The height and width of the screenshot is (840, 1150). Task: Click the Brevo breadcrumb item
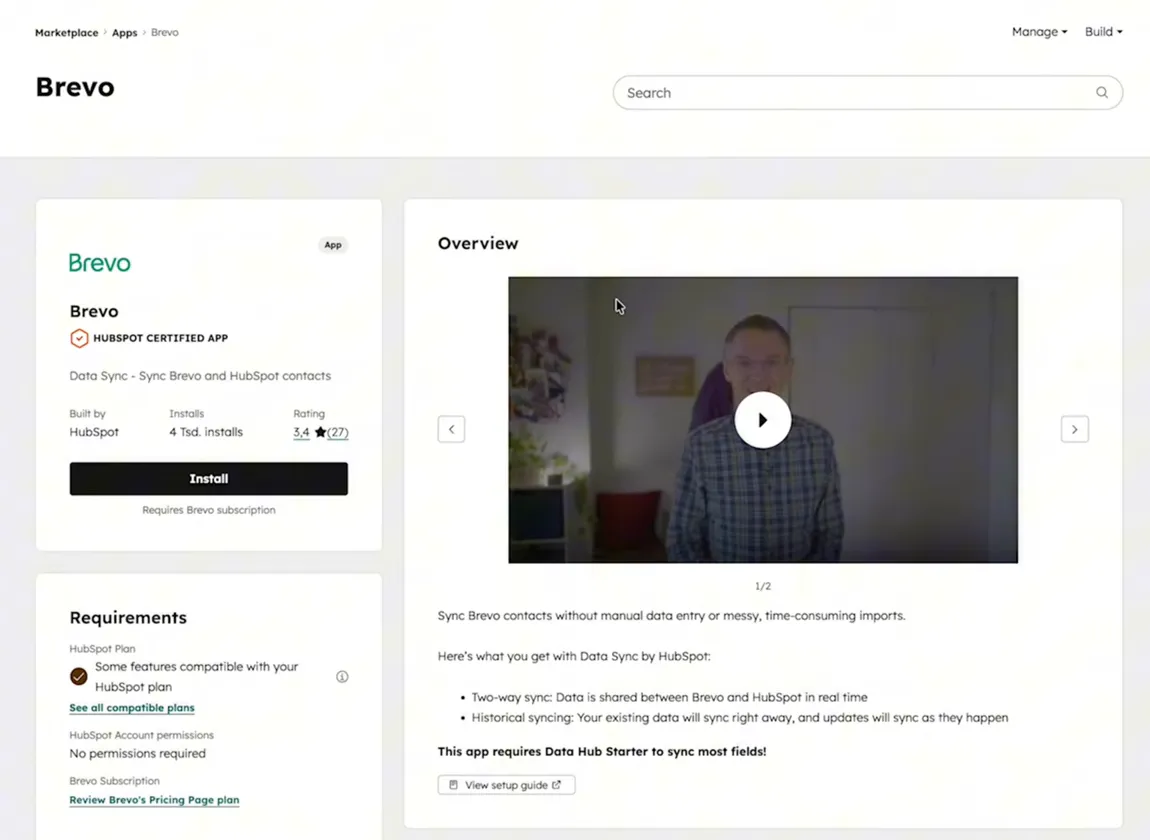pos(165,32)
